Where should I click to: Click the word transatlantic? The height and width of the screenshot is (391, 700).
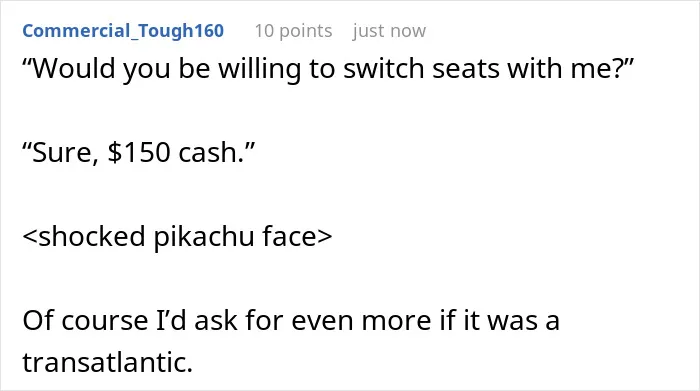click(x=108, y=362)
